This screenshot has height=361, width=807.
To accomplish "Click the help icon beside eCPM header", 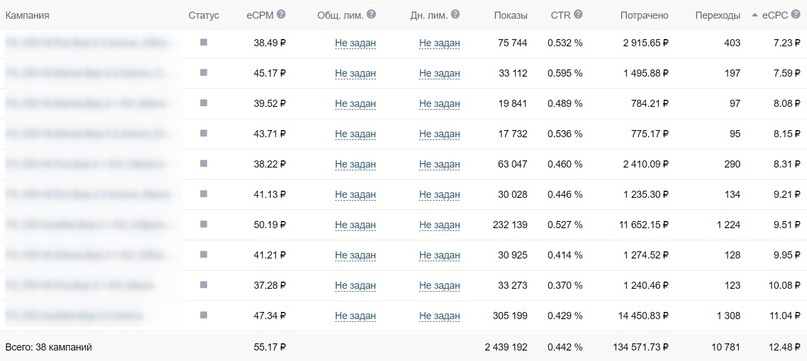I will point(281,14).
